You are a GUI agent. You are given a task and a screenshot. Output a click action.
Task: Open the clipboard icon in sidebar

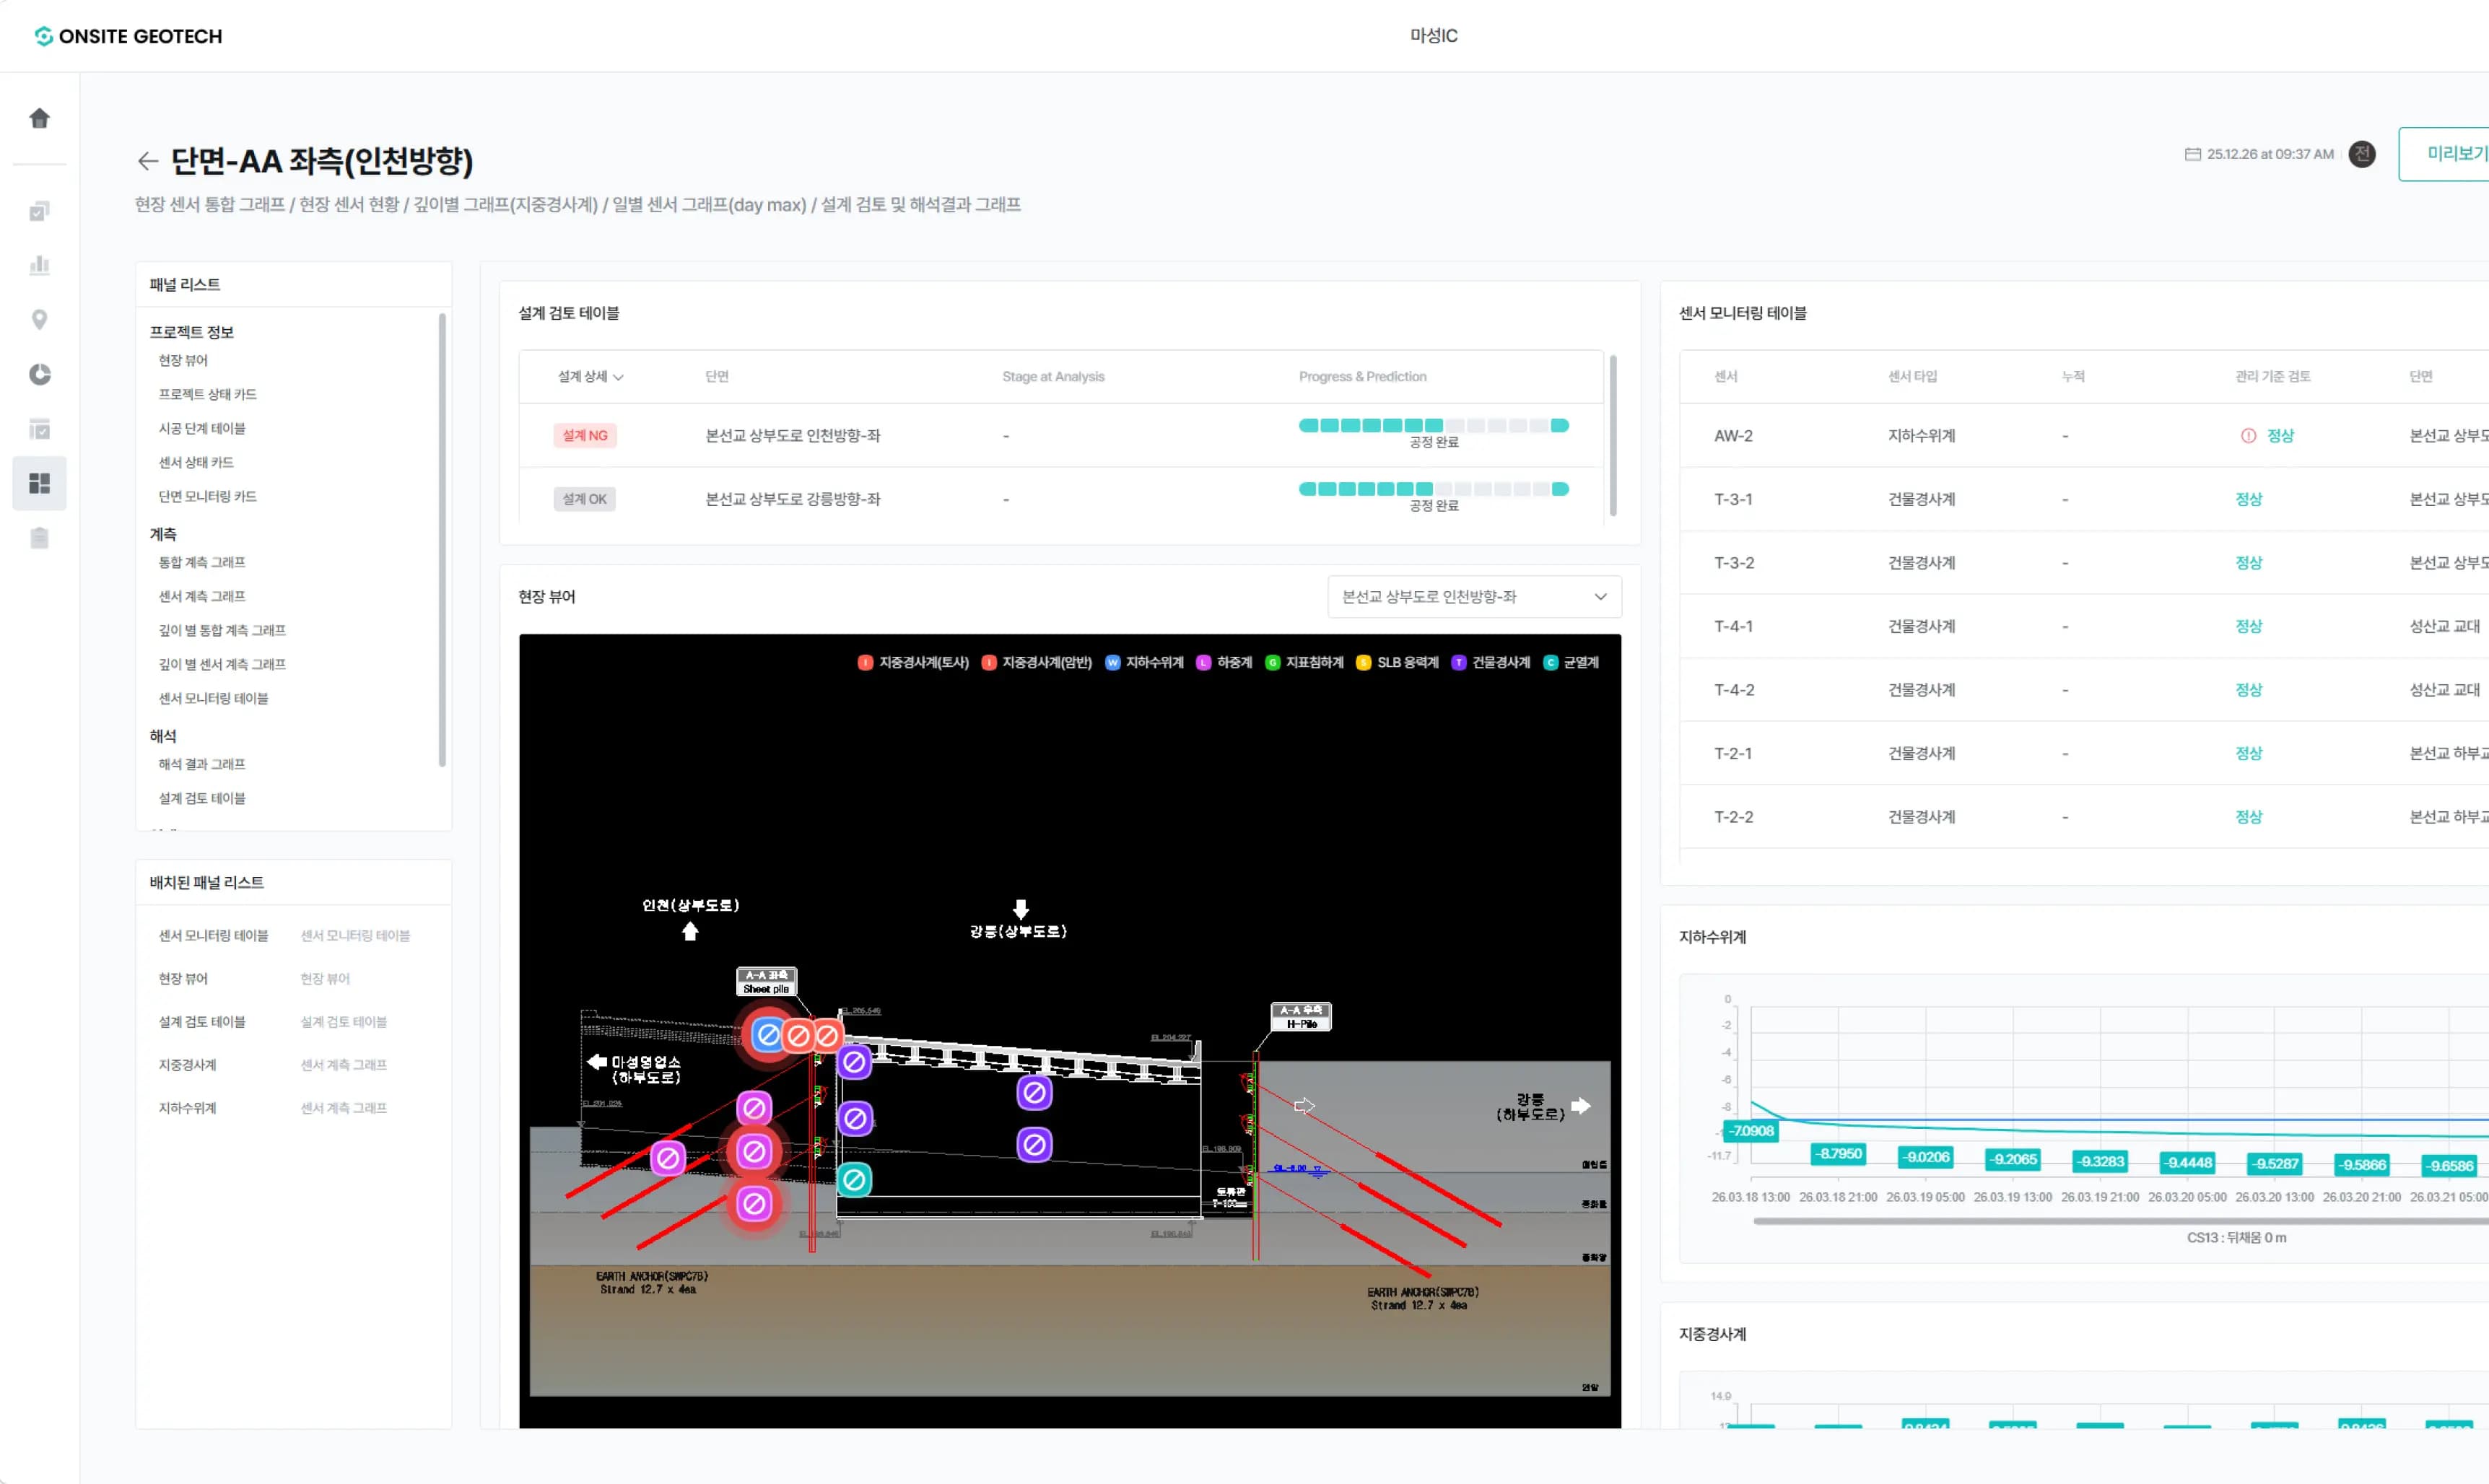(40, 538)
